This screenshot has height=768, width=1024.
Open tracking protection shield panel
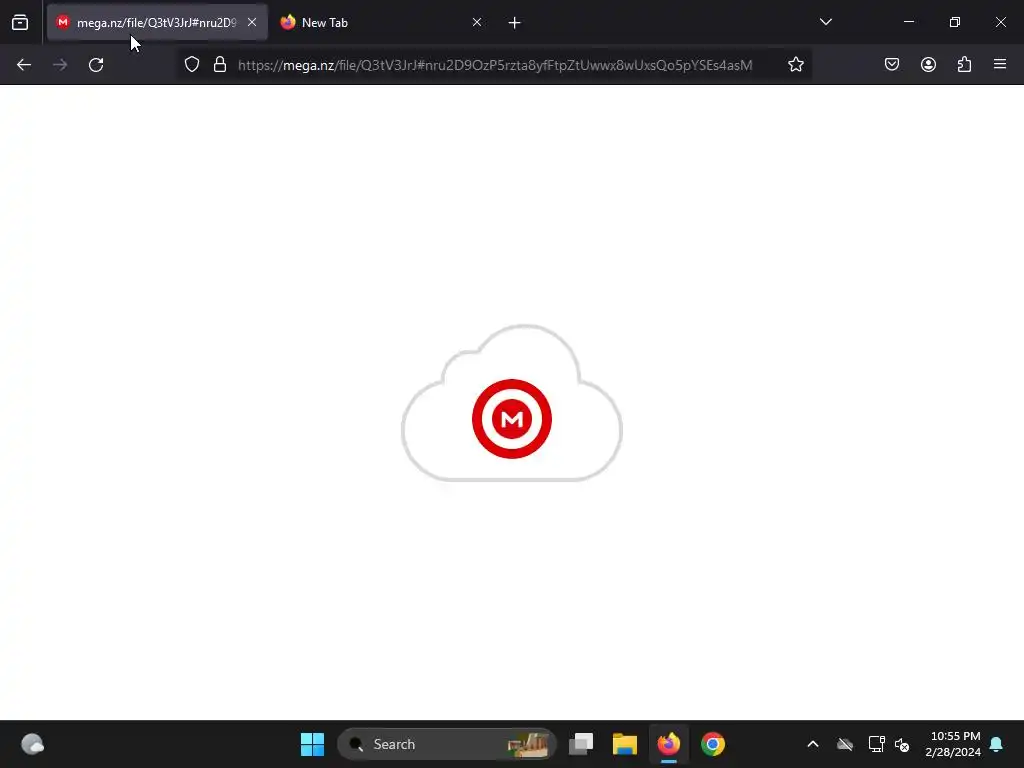coord(191,65)
